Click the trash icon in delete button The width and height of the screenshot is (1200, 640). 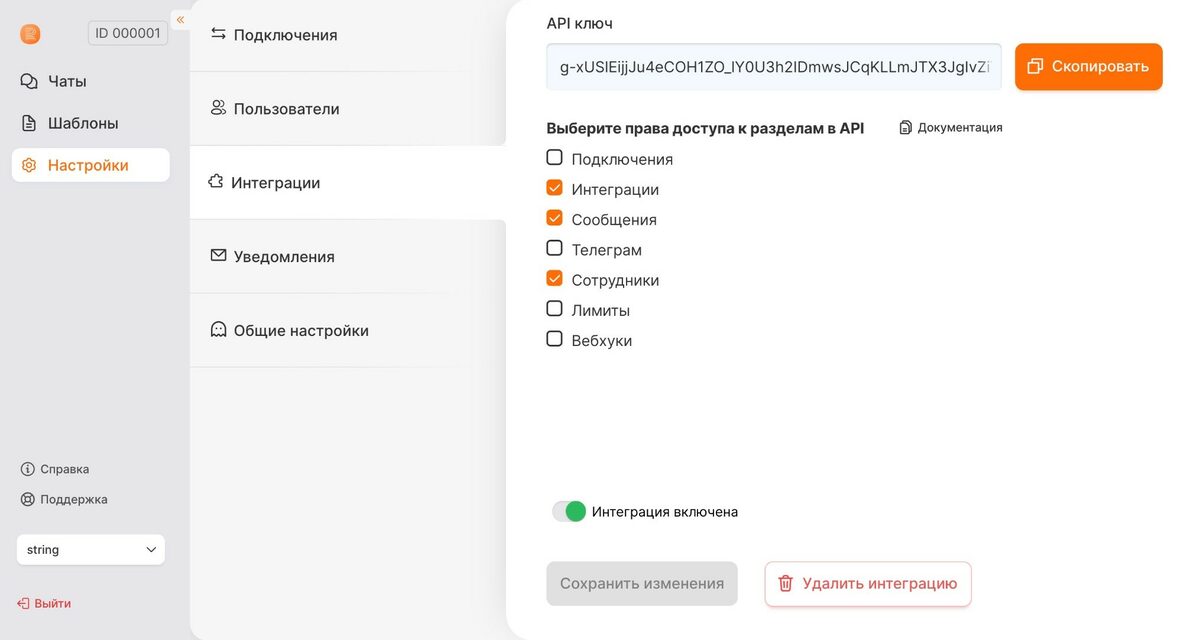786,583
